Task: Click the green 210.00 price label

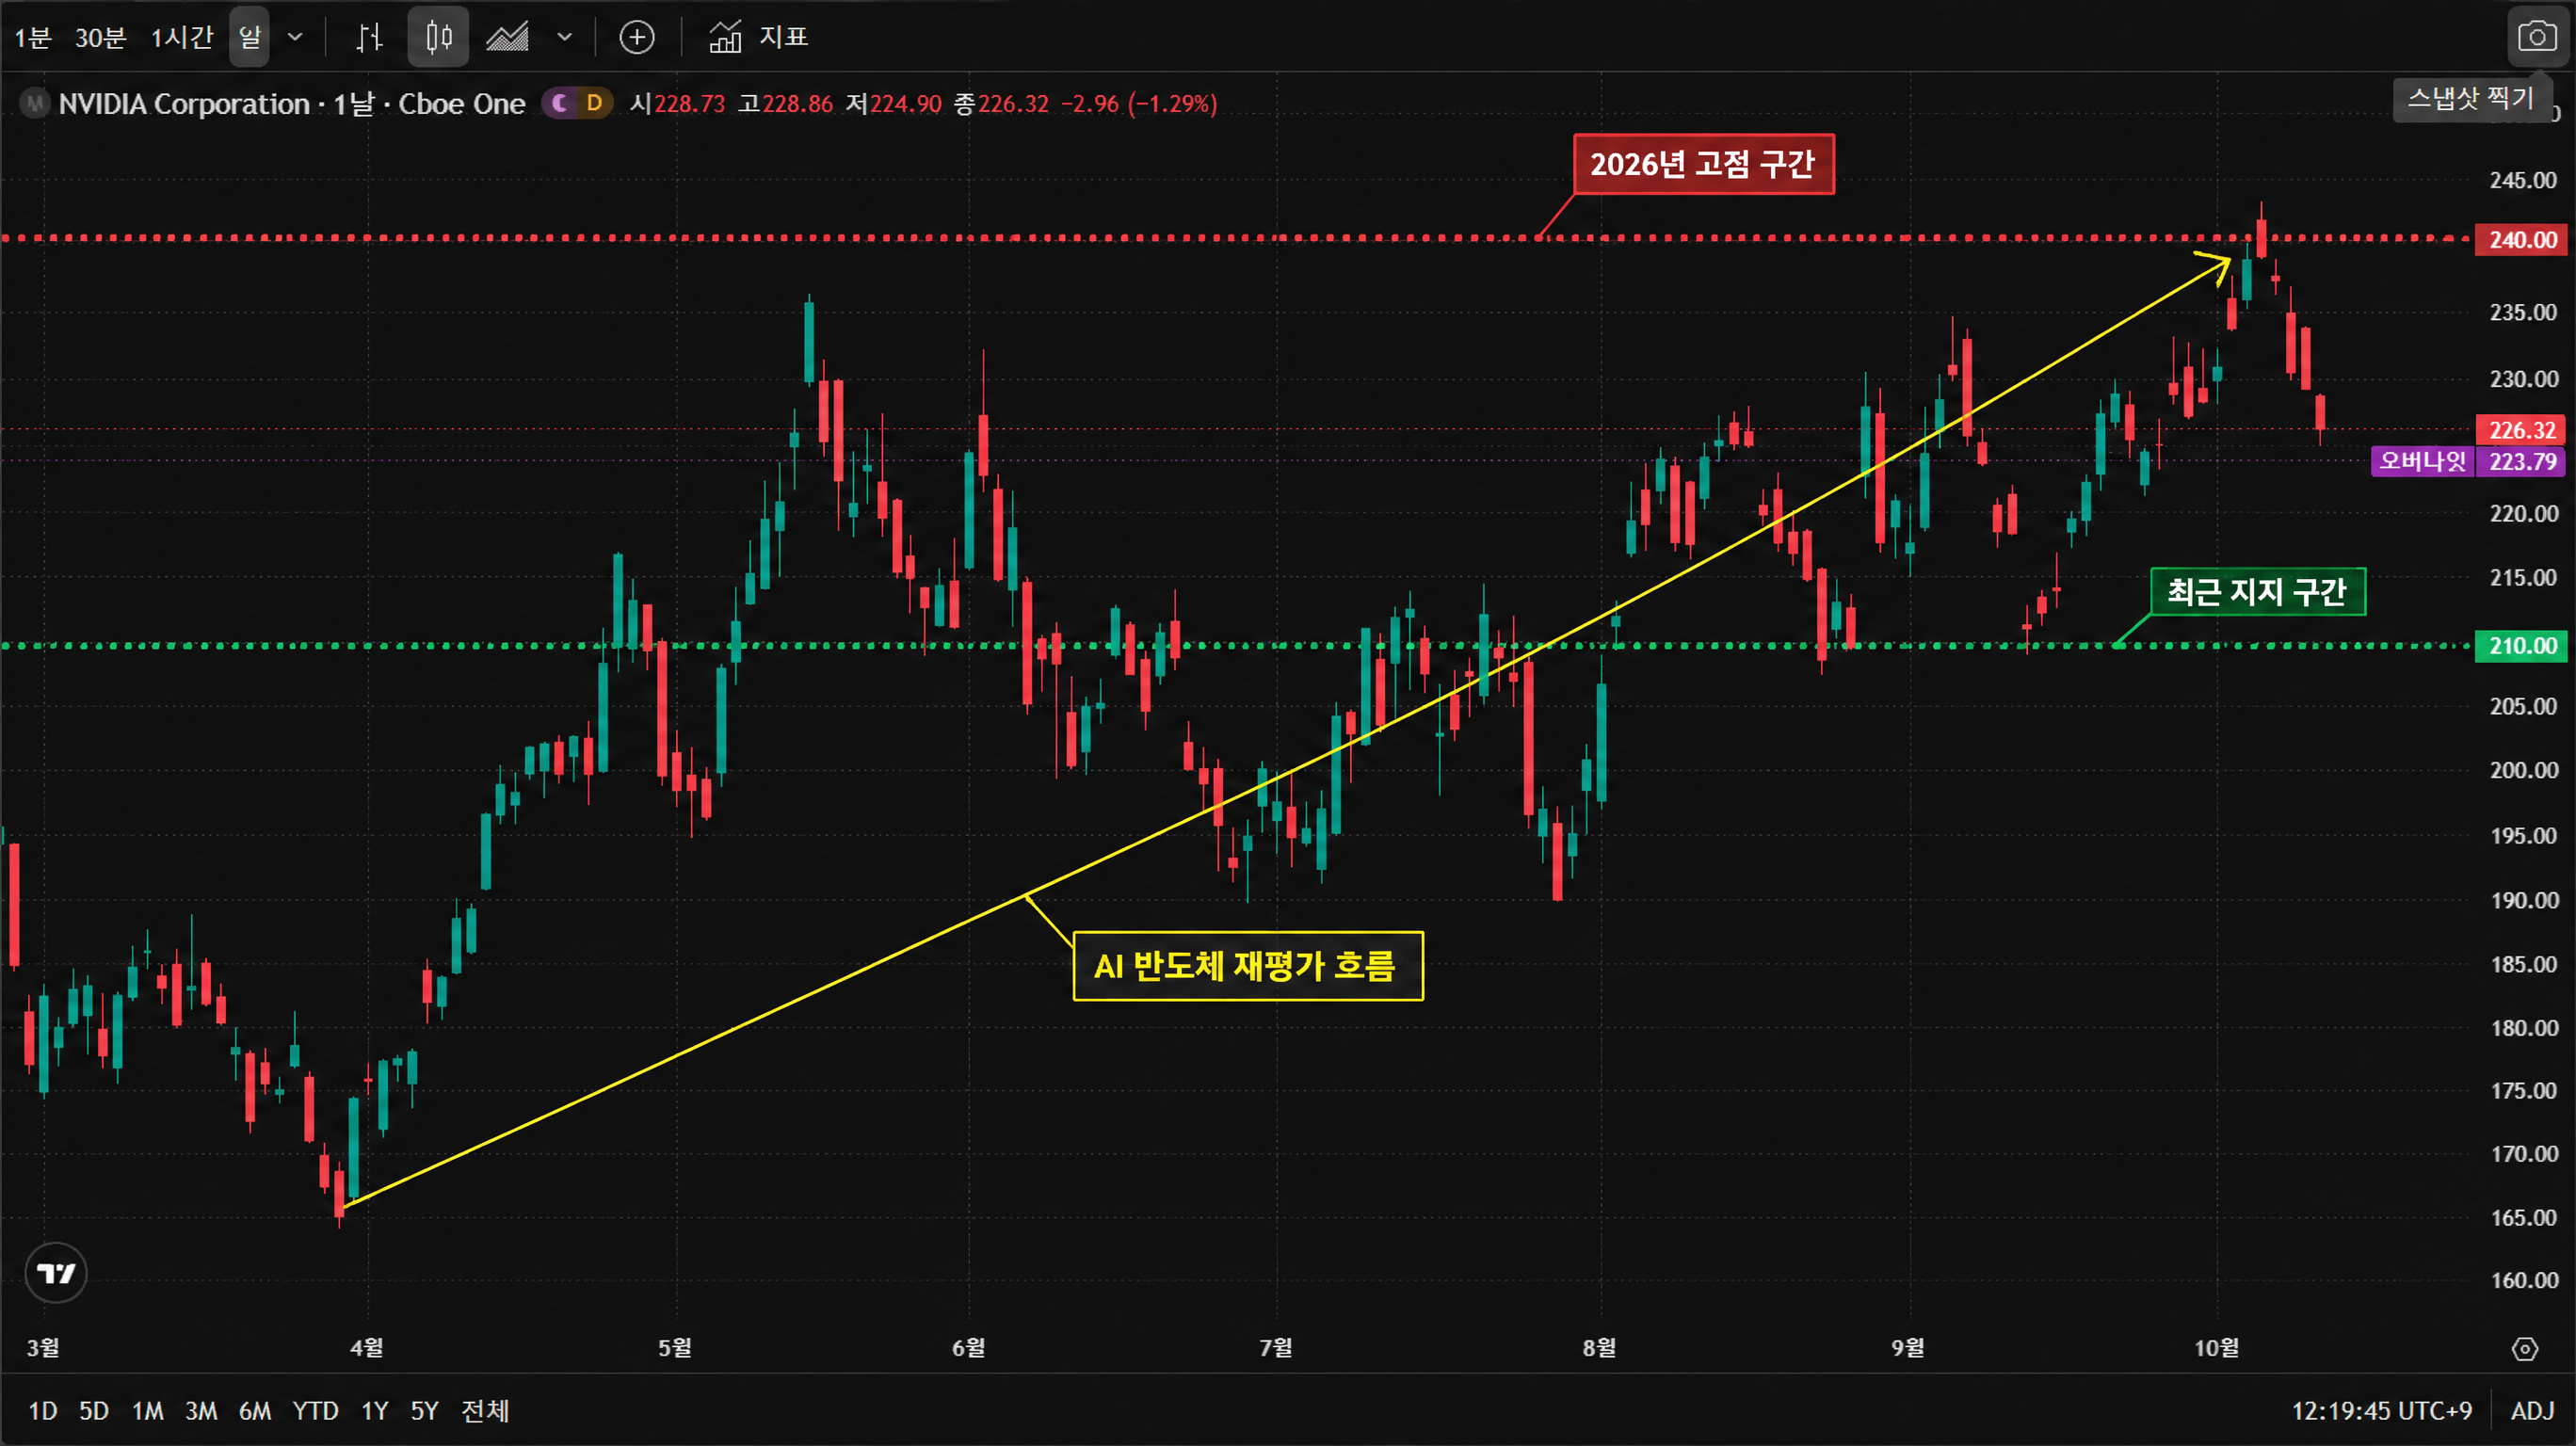Action: click(x=2521, y=646)
